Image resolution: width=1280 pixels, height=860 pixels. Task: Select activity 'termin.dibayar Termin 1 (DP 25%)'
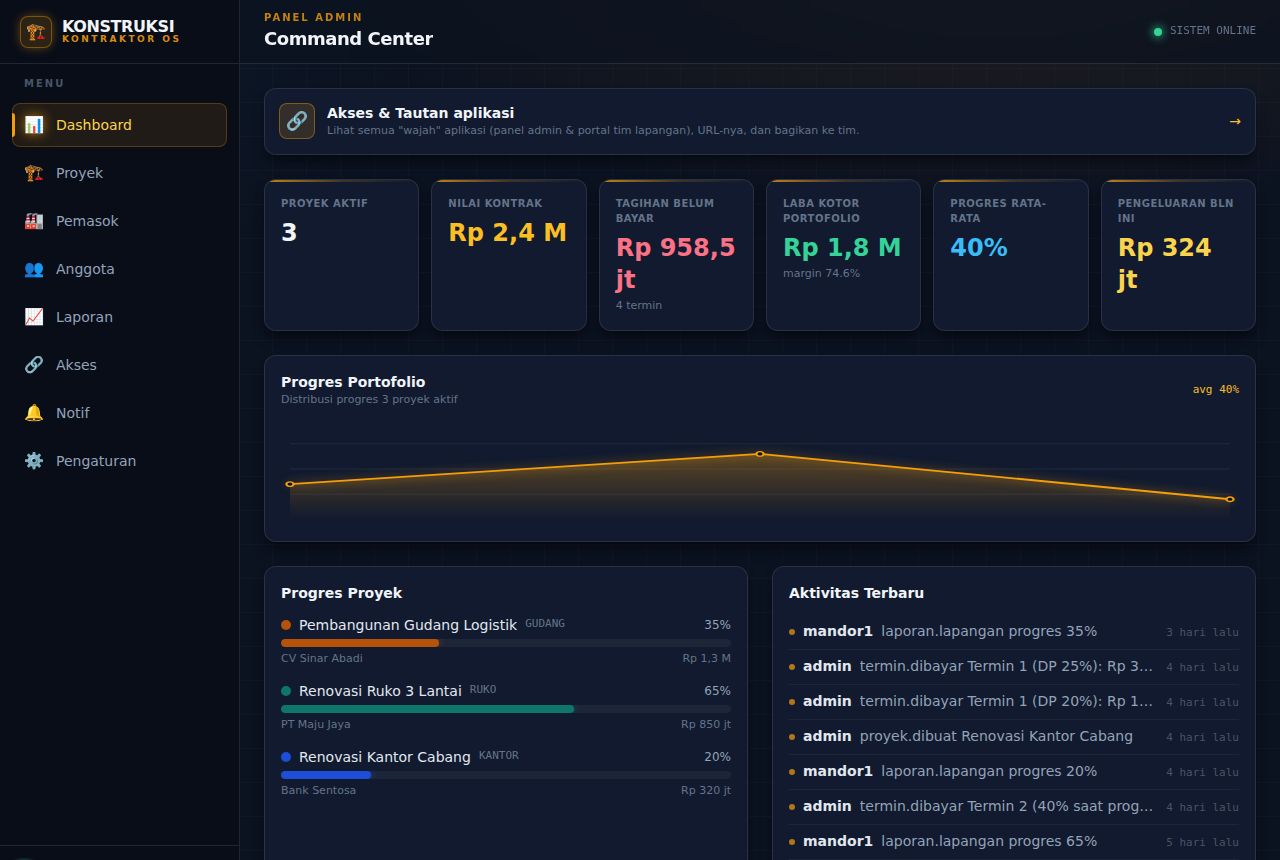pos(1014,666)
